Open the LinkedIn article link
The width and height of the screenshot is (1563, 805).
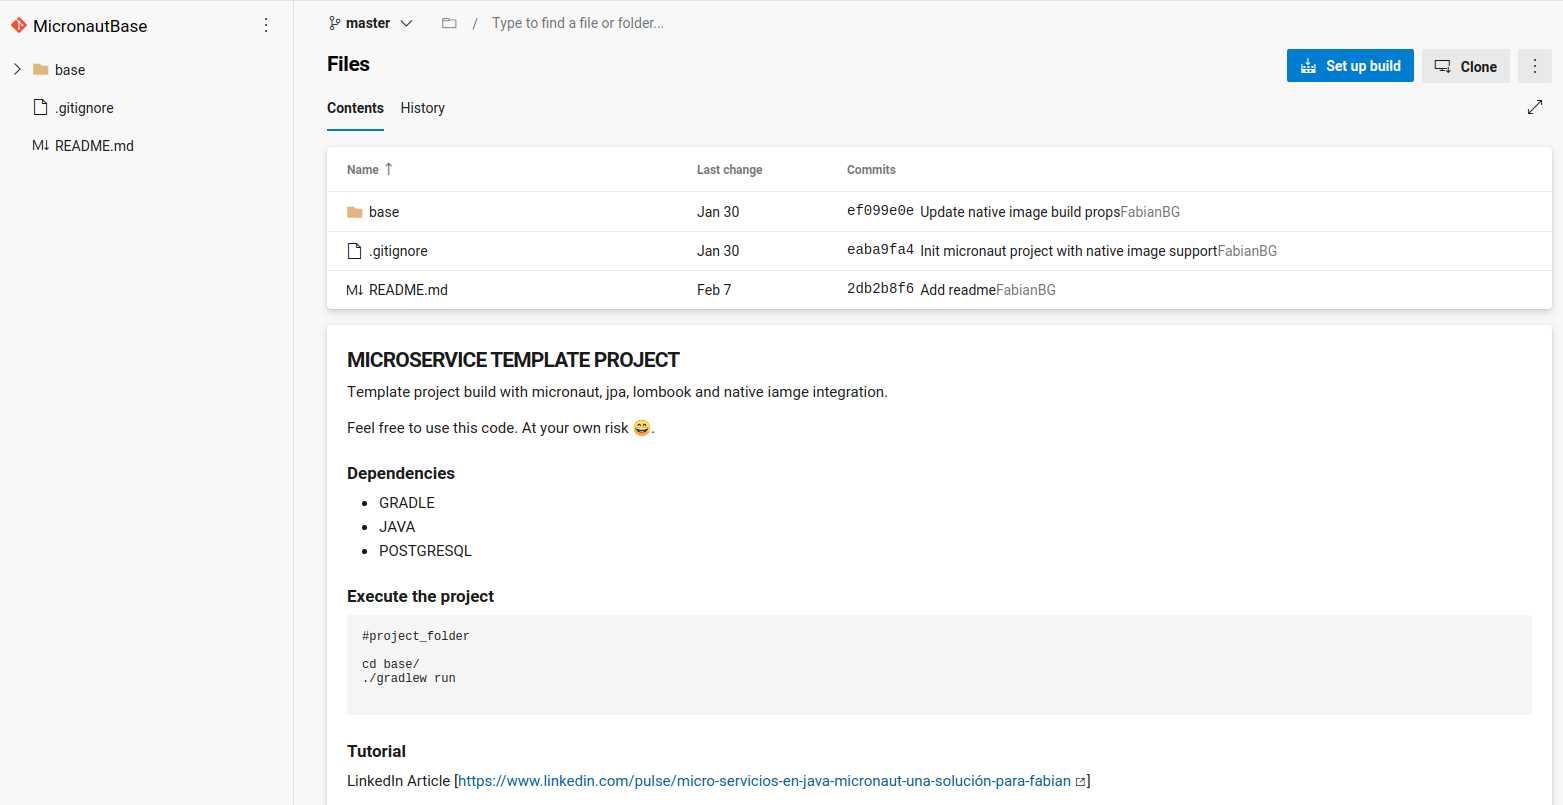point(764,781)
